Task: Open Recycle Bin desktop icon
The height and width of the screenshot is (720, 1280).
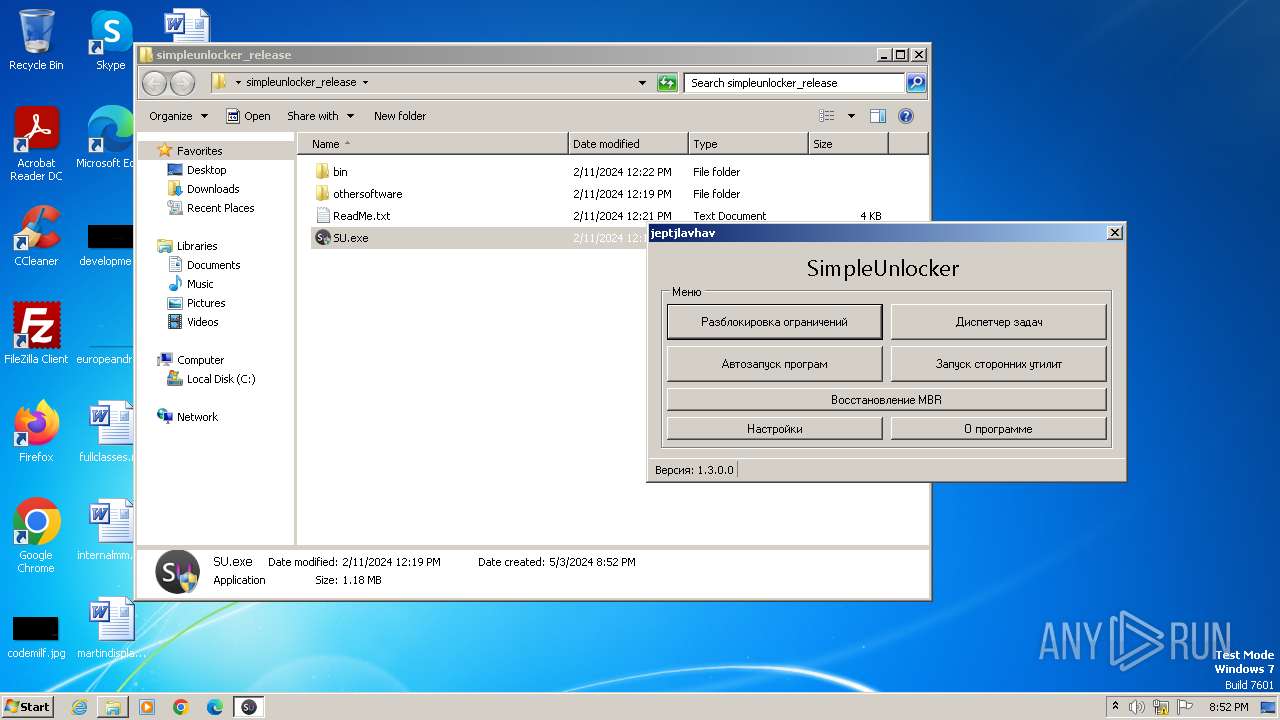Action: click(x=36, y=40)
